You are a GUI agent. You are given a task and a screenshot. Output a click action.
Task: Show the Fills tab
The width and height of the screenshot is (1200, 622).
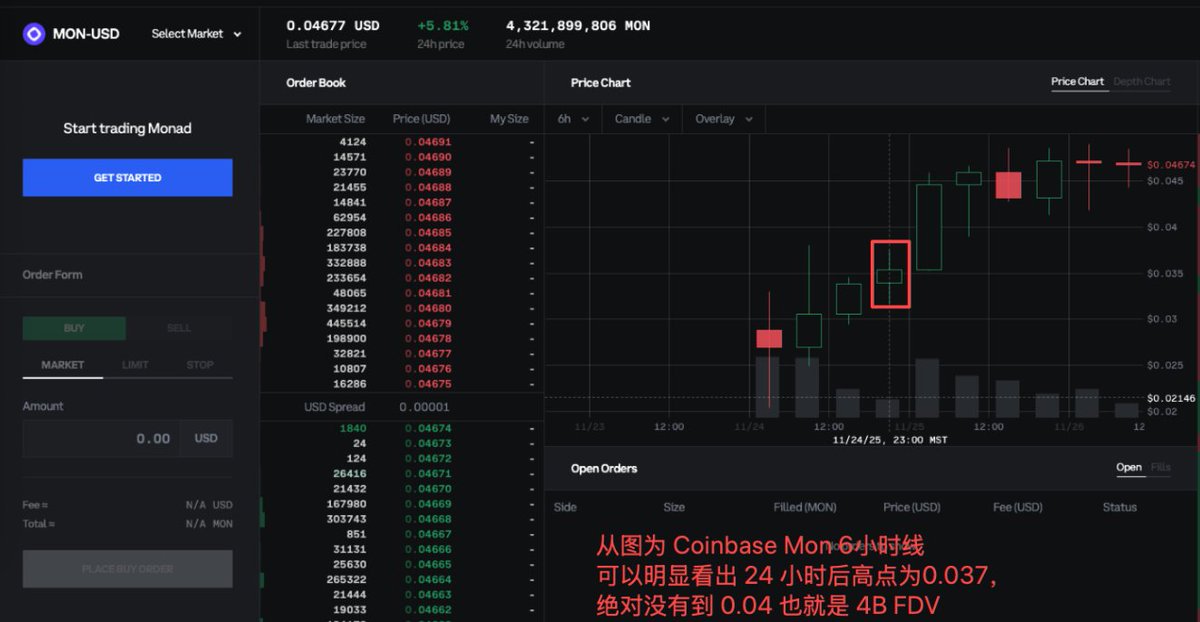coord(1160,467)
